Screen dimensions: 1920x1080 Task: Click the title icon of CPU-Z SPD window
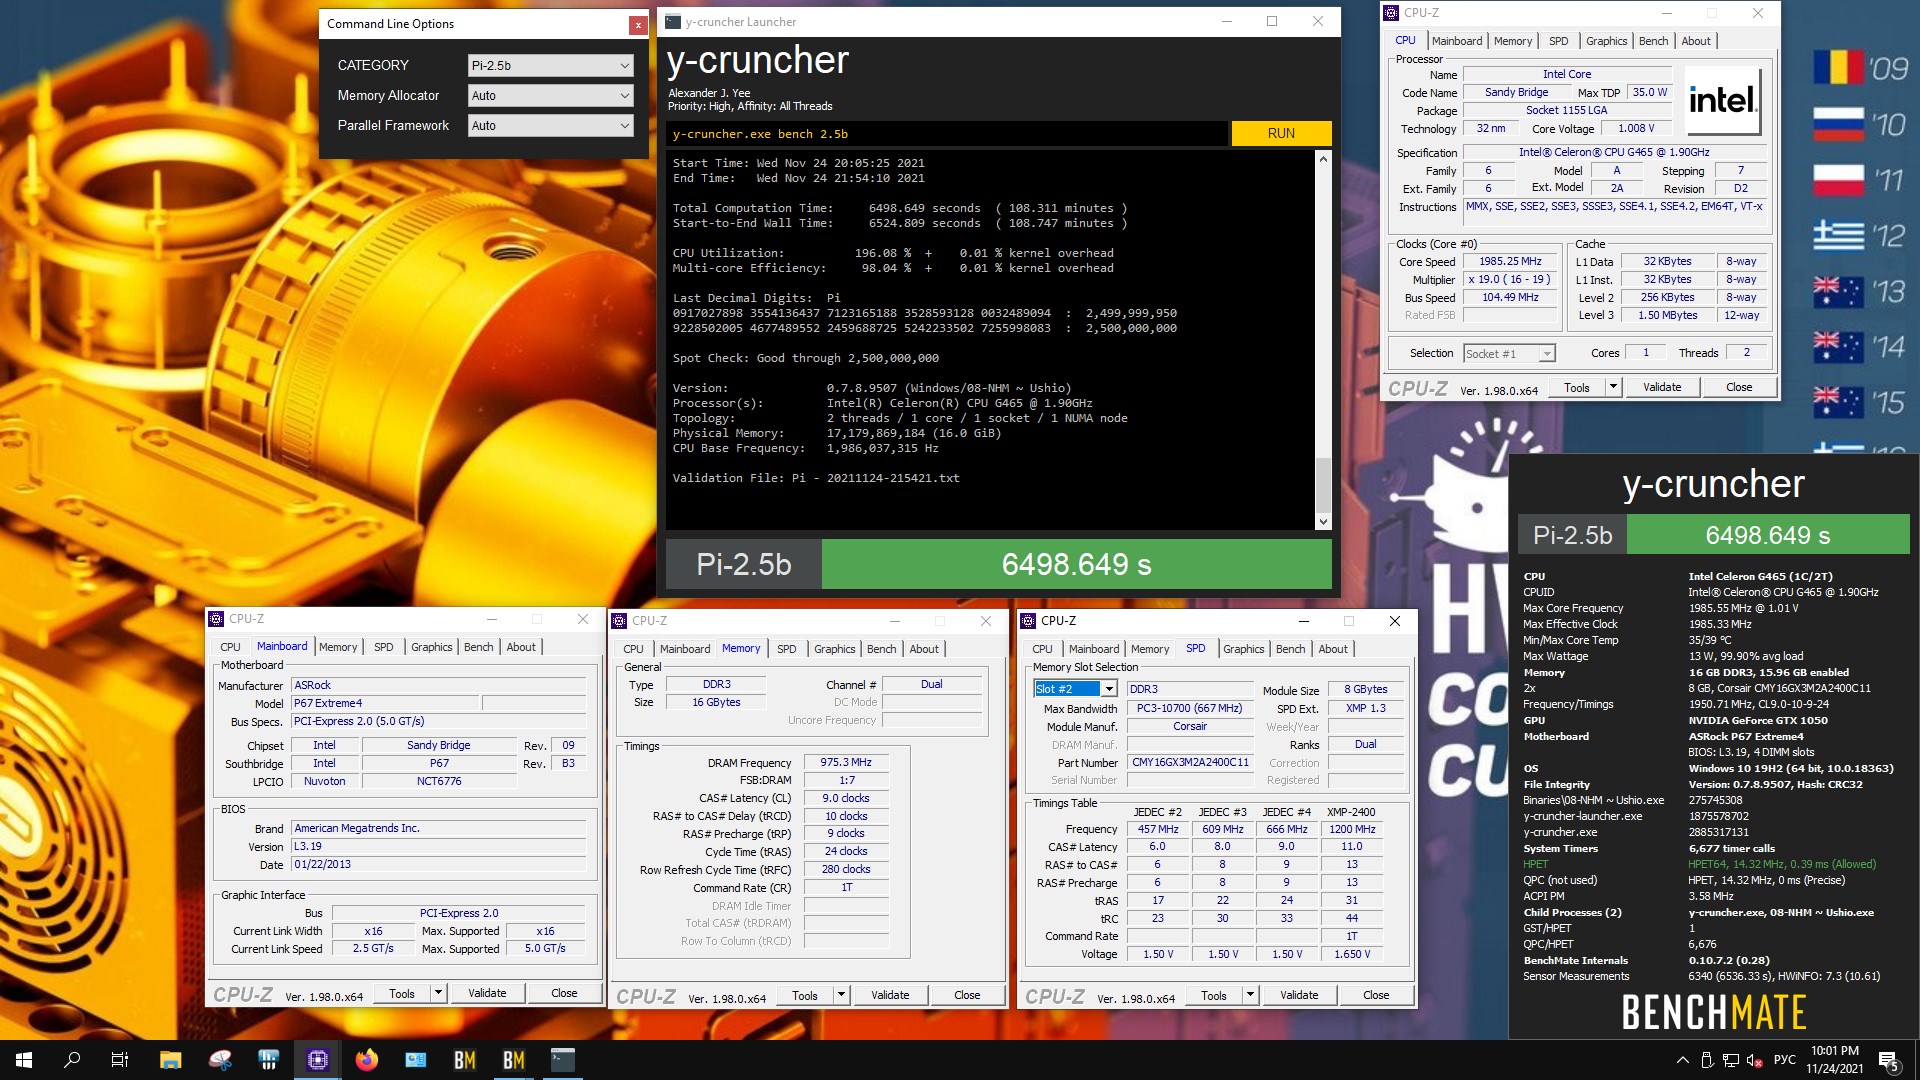(x=1028, y=621)
